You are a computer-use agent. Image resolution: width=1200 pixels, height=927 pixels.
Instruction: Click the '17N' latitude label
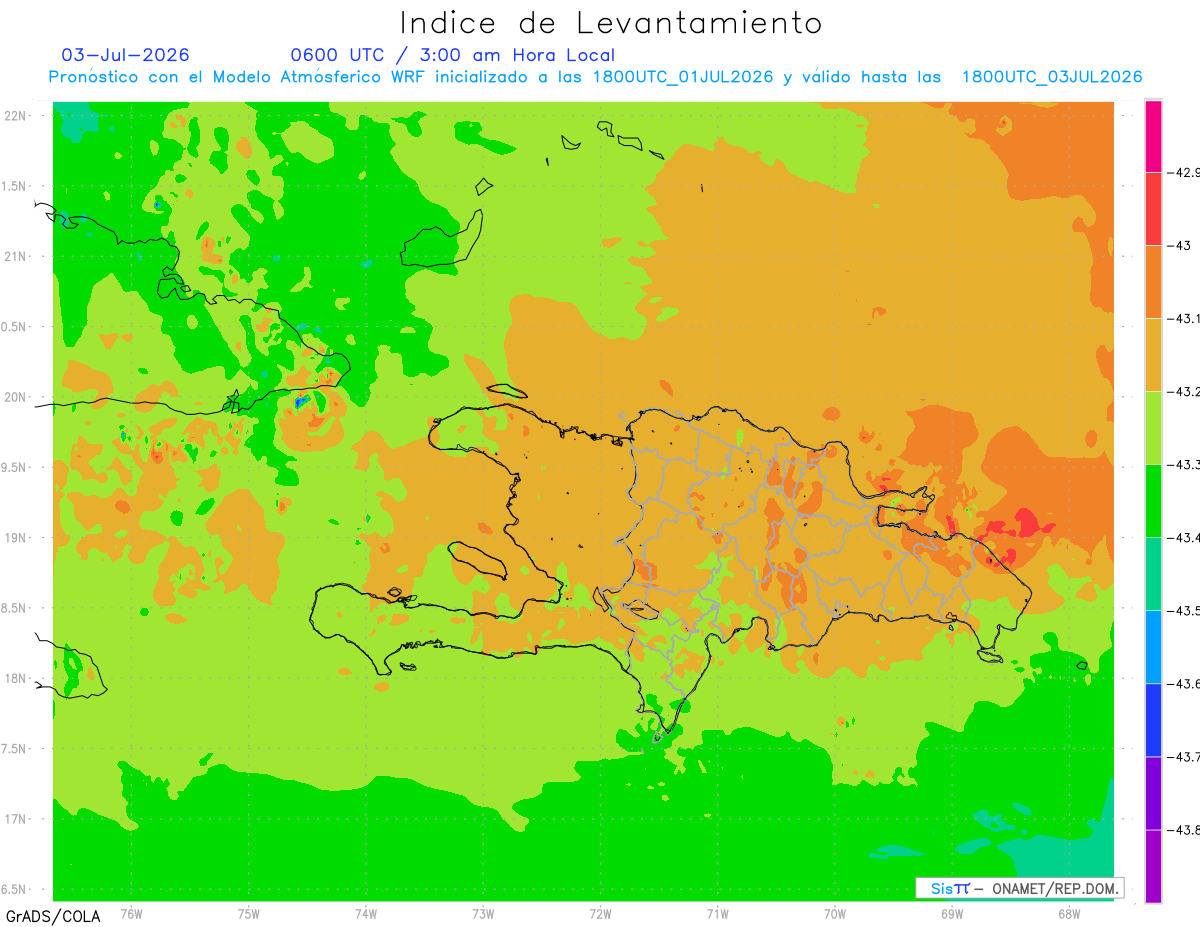point(16,819)
